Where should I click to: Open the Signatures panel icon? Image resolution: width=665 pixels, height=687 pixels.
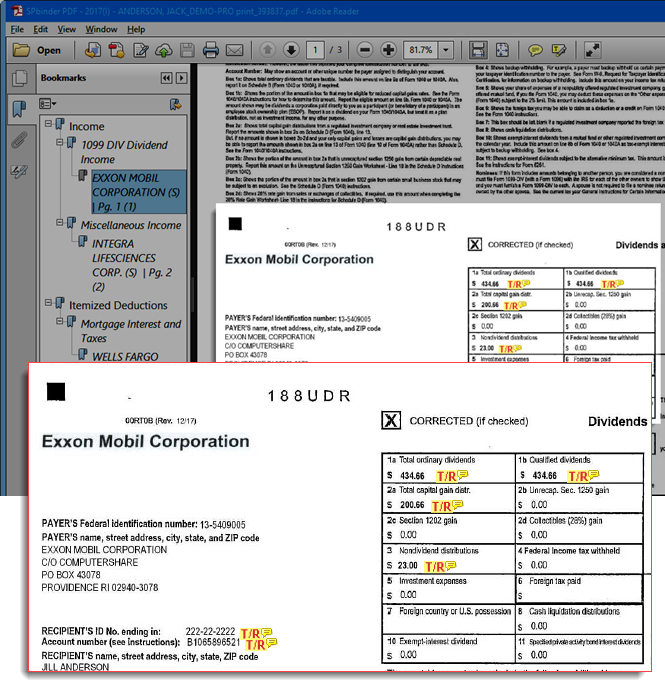(x=18, y=173)
